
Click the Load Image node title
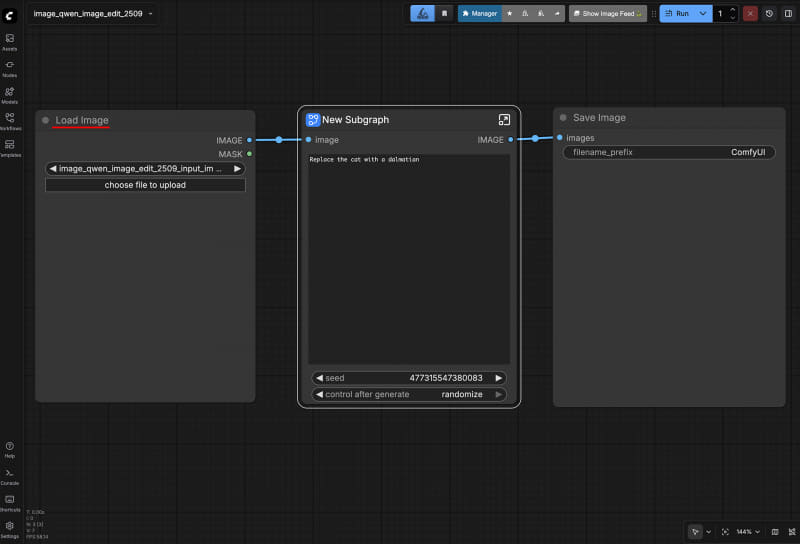coord(82,120)
